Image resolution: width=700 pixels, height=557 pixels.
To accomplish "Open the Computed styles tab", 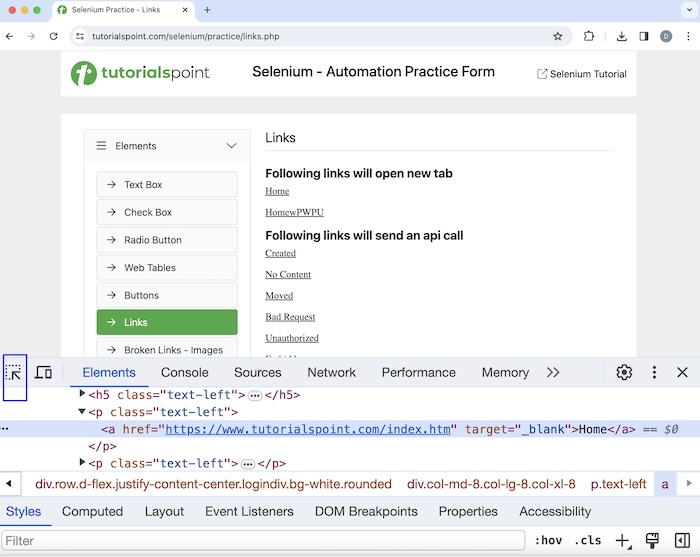I will [x=93, y=511].
